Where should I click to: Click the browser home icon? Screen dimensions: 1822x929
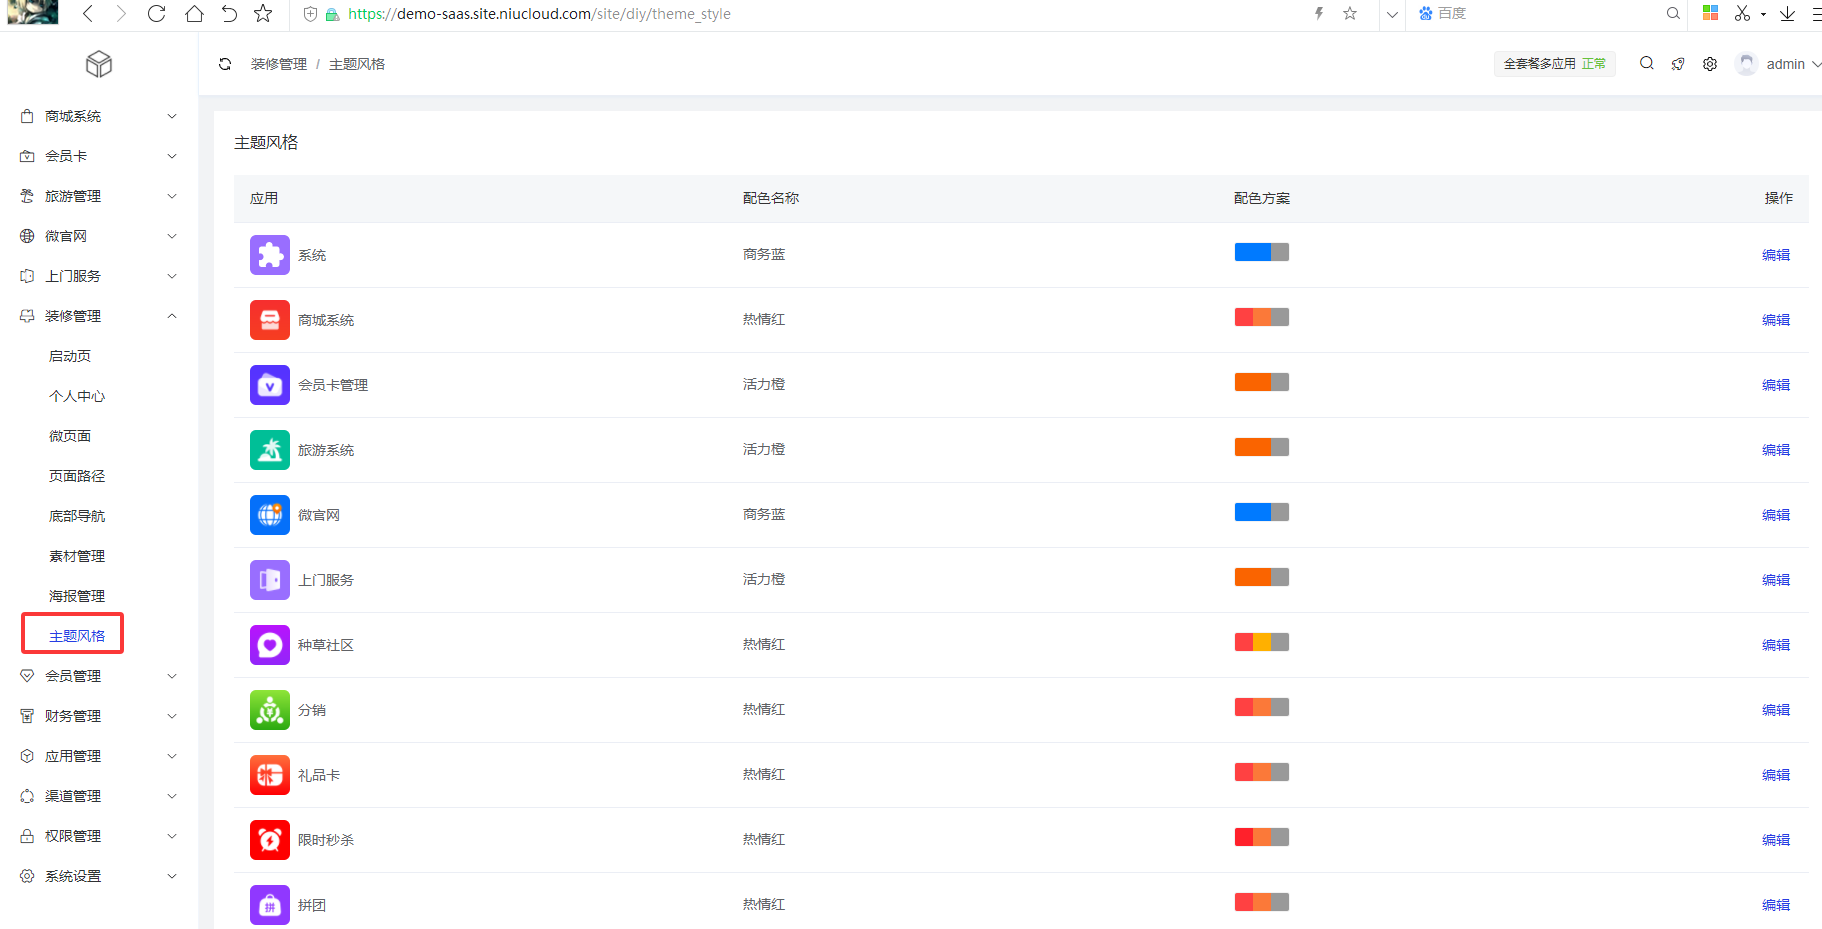[x=194, y=14]
